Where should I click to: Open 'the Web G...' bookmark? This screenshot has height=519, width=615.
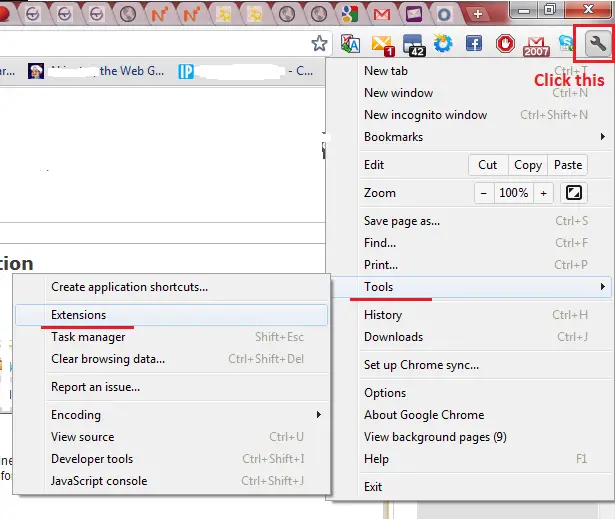(96, 71)
